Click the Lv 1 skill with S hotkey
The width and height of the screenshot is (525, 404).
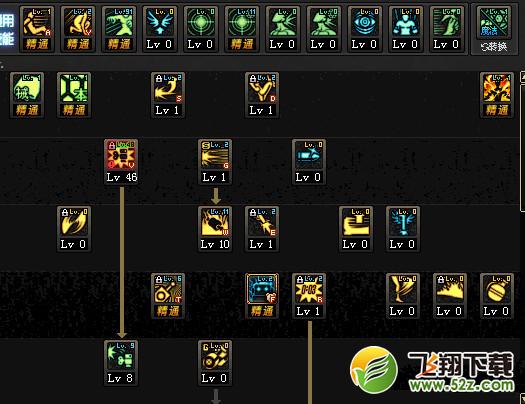coord(168,95)
